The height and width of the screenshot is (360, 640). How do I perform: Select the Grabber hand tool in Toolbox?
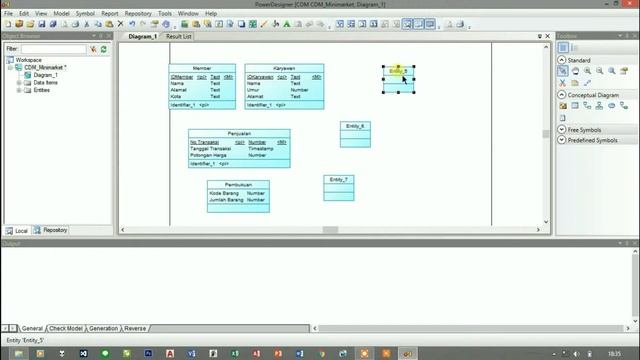point(575,71)
